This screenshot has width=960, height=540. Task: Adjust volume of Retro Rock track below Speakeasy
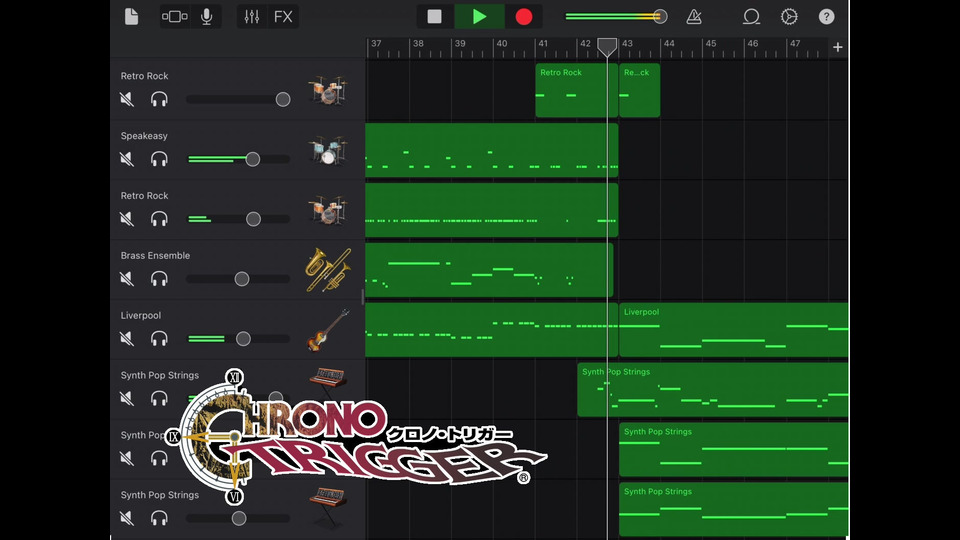[x=253, y=219]
